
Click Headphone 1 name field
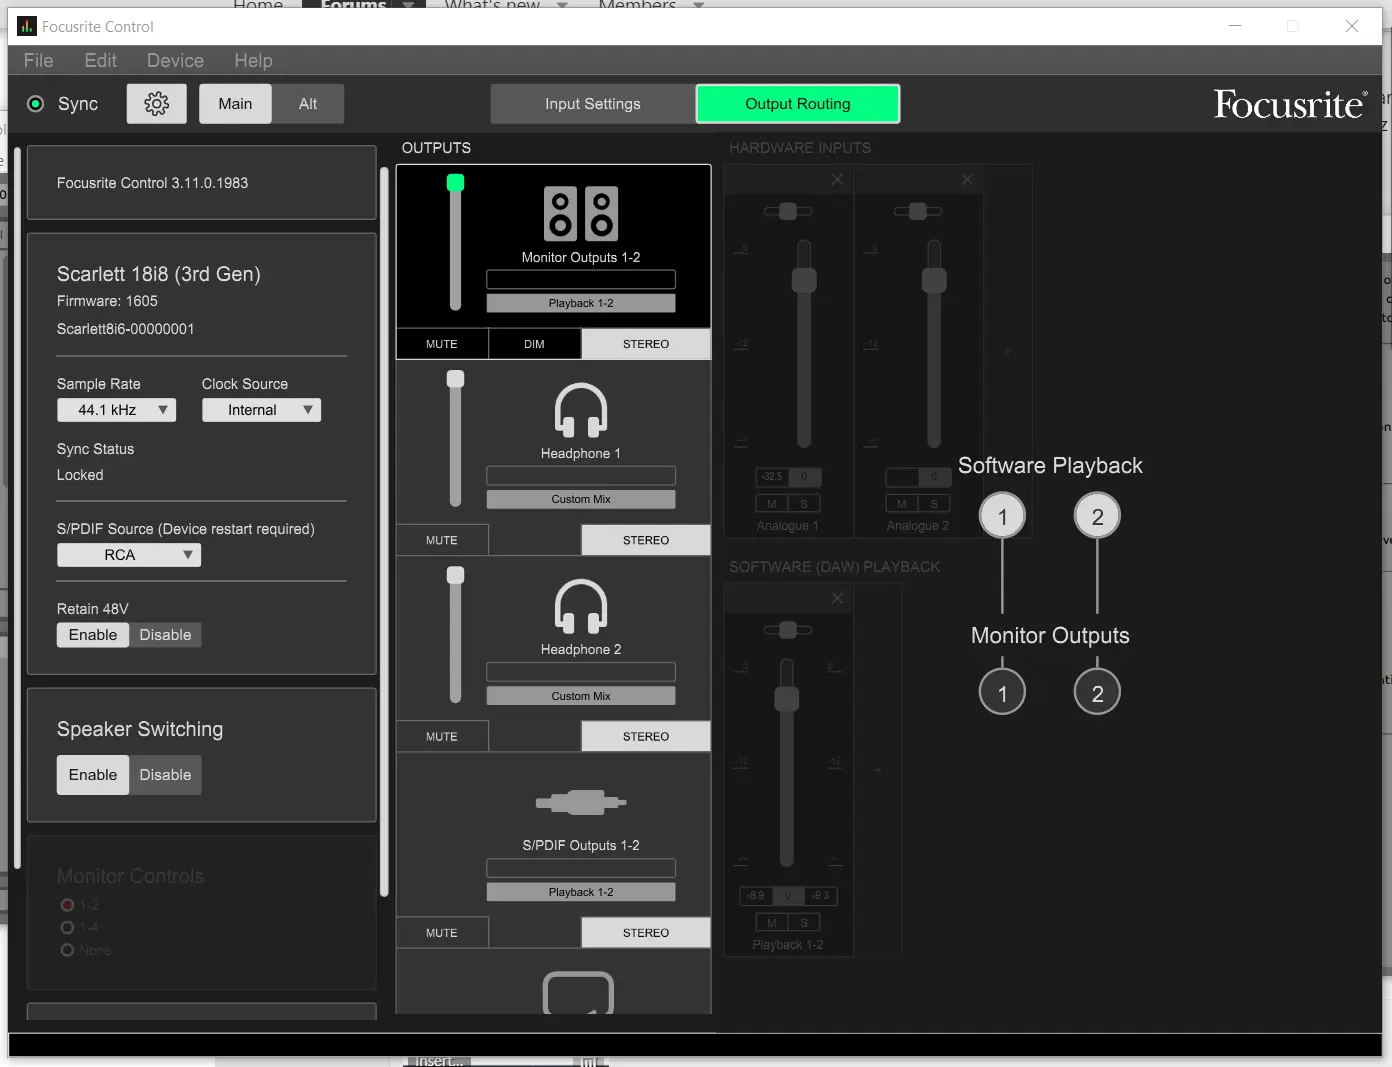581,475
